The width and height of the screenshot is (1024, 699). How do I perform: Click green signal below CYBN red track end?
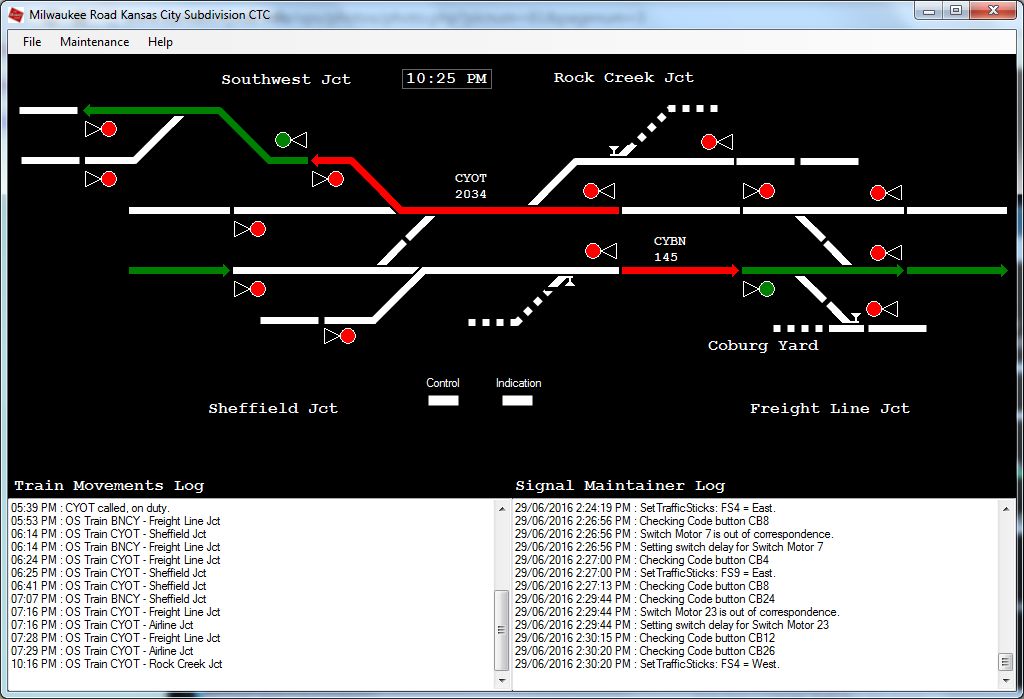(767, 289)
